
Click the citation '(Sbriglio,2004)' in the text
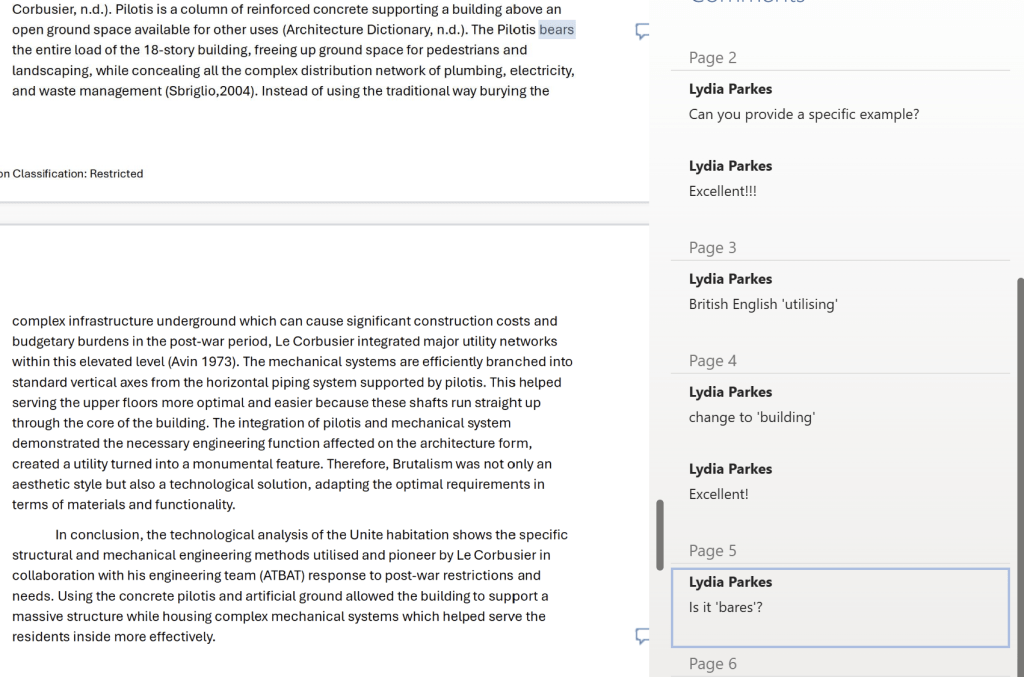(x=210, y=91)
